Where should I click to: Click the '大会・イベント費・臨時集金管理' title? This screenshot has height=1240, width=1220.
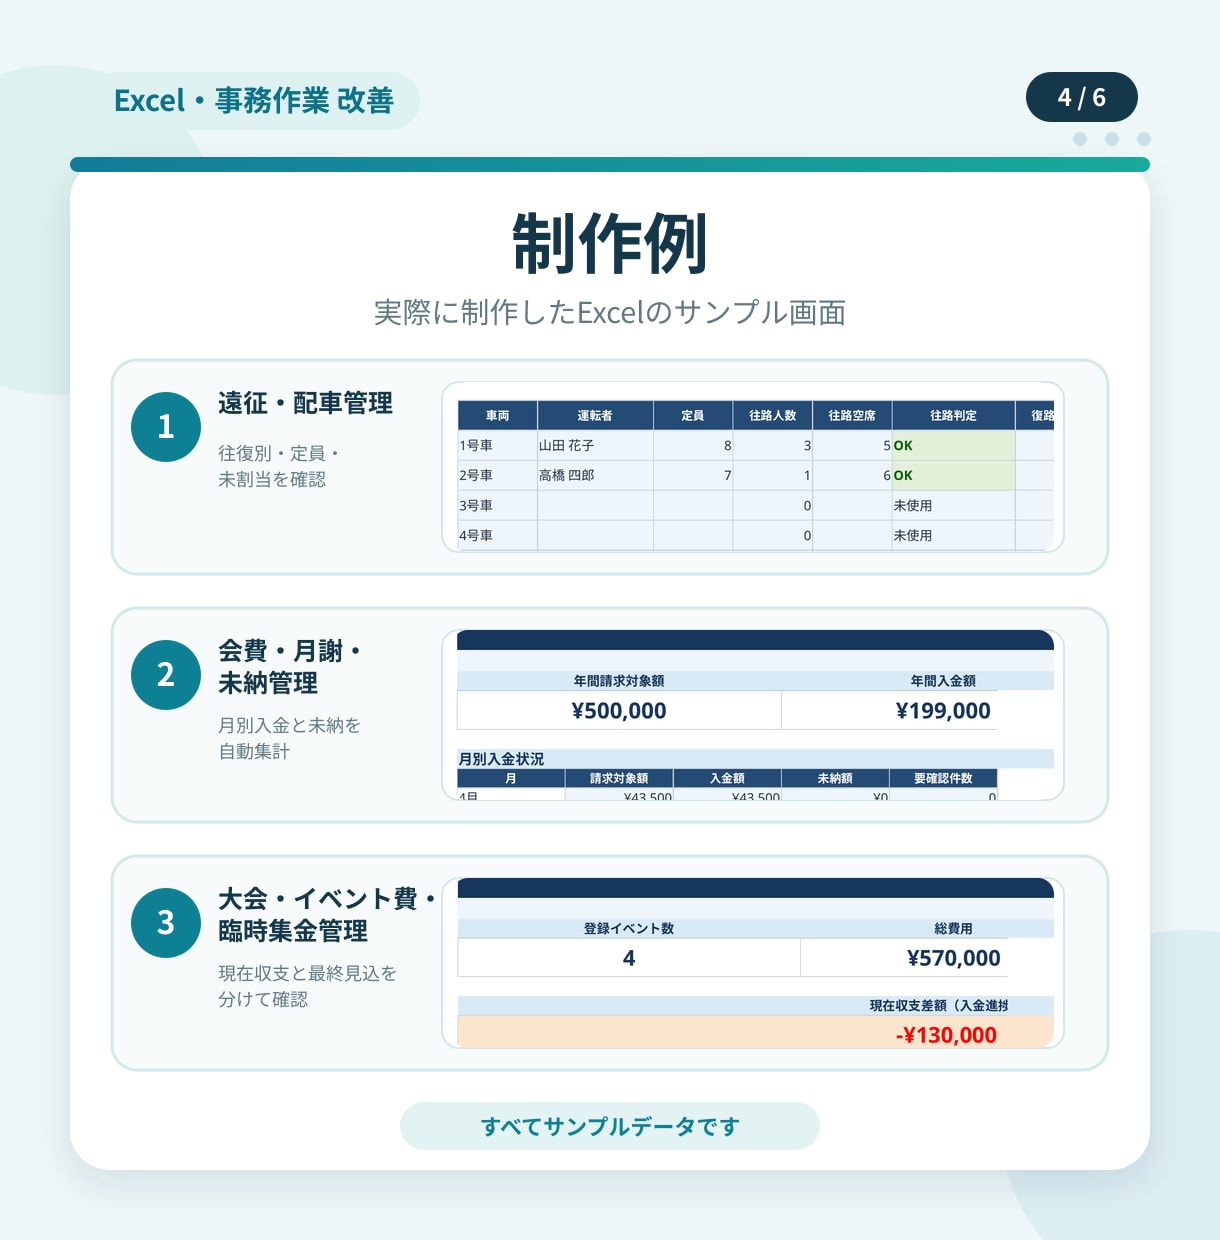point(328,915)
